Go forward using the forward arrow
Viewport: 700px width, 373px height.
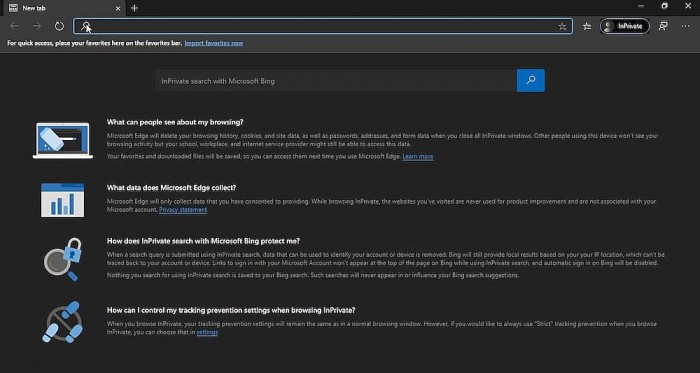[37, 26]
